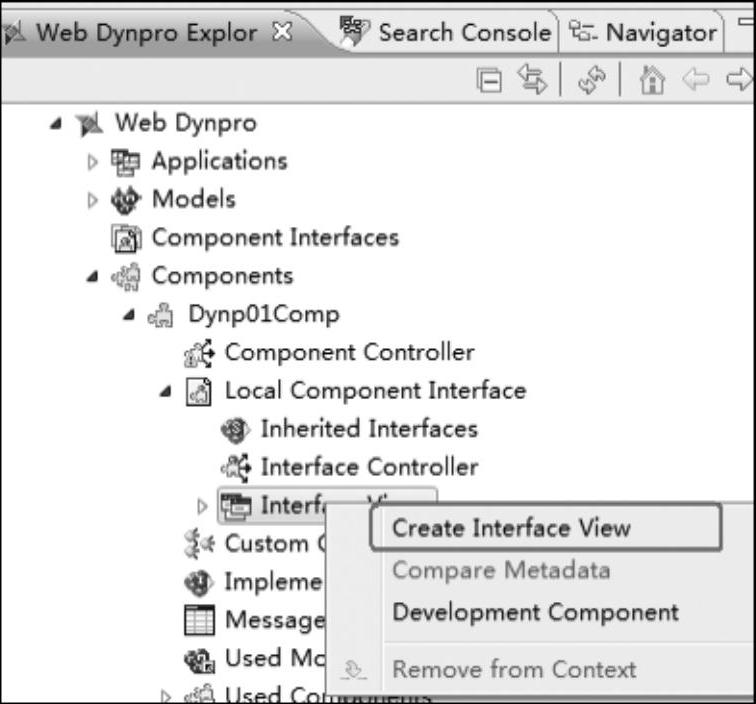Switch to the Search Console tab
The image size is (756, 704).
(x=446, y=32)
